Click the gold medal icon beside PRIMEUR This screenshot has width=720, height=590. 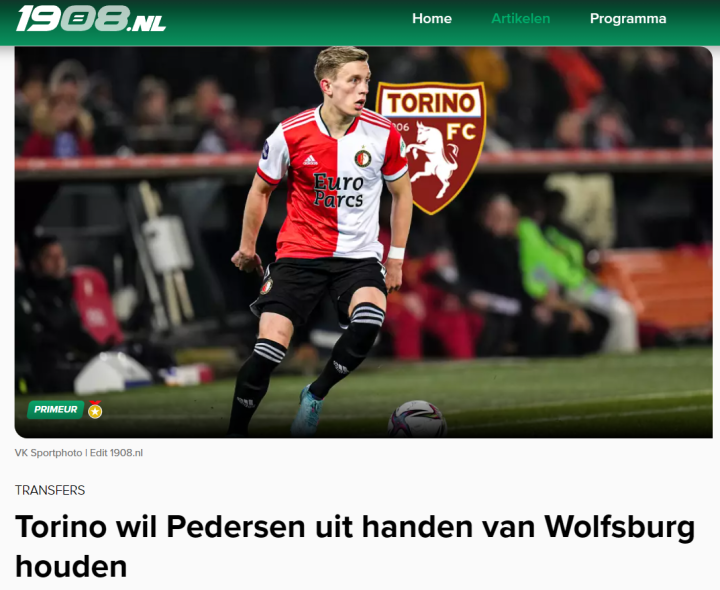[95, 410]
